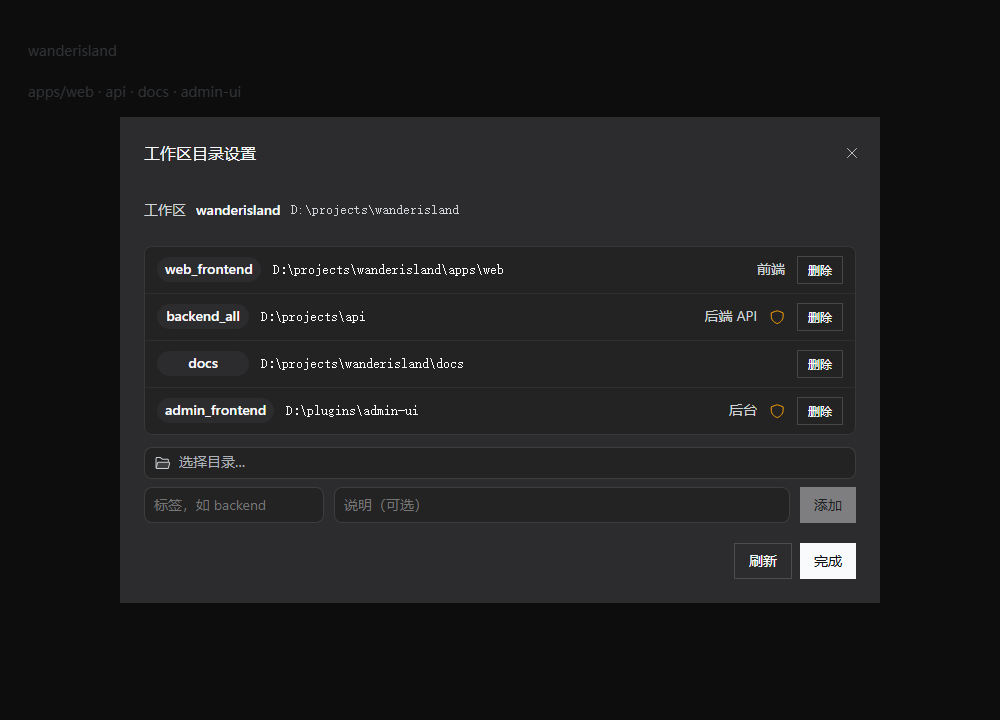Click apps/web · api · docs · admin-ui background text
This screenshot has height=720, width=1000.
click(x=135, y=92)
